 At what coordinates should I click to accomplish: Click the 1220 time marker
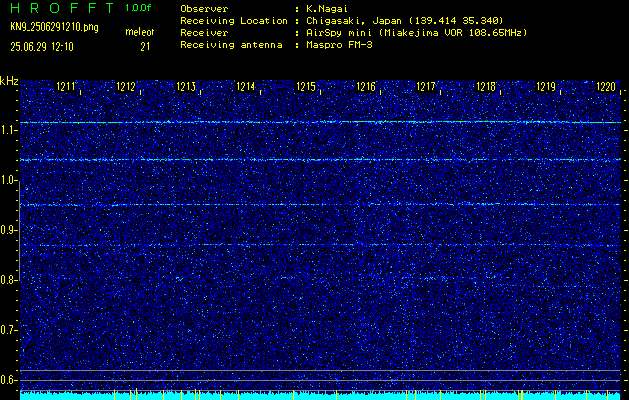click(606, 86)
